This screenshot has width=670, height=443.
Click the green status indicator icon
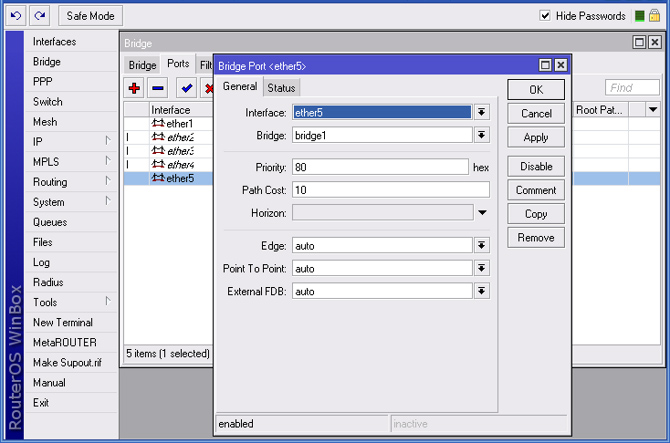(637, 15)
